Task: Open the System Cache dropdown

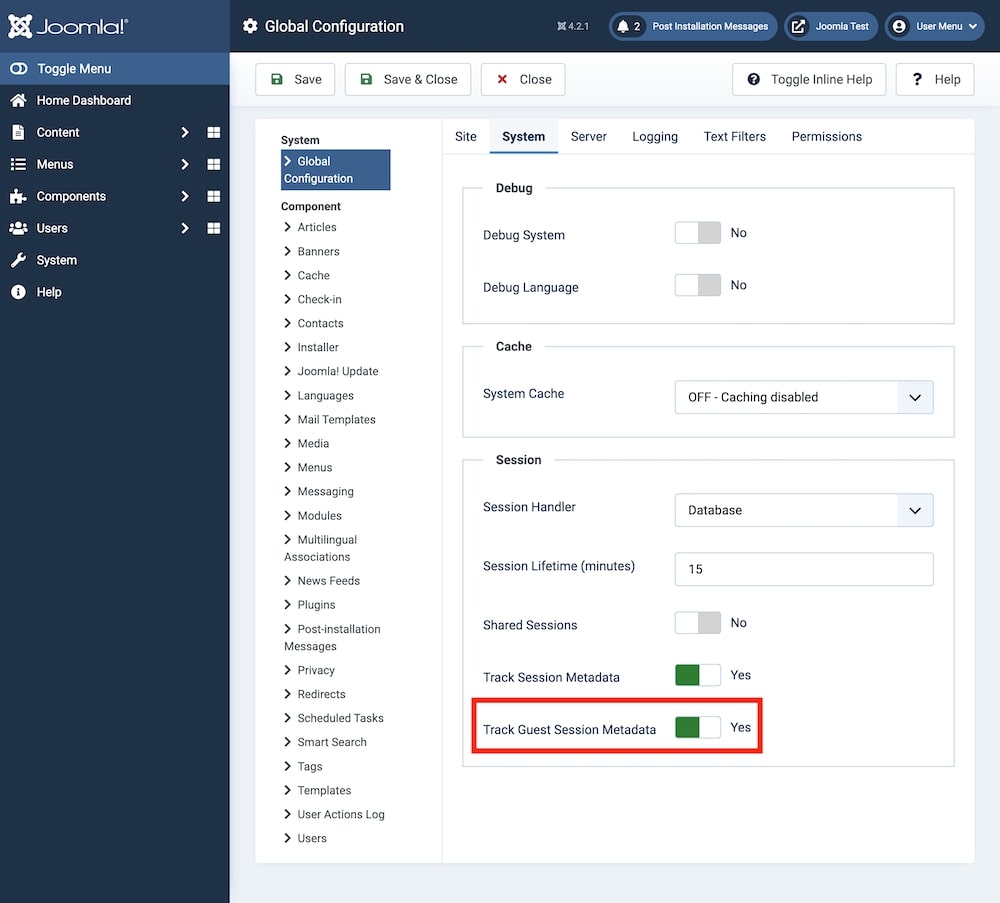Action: pos(804,397)
